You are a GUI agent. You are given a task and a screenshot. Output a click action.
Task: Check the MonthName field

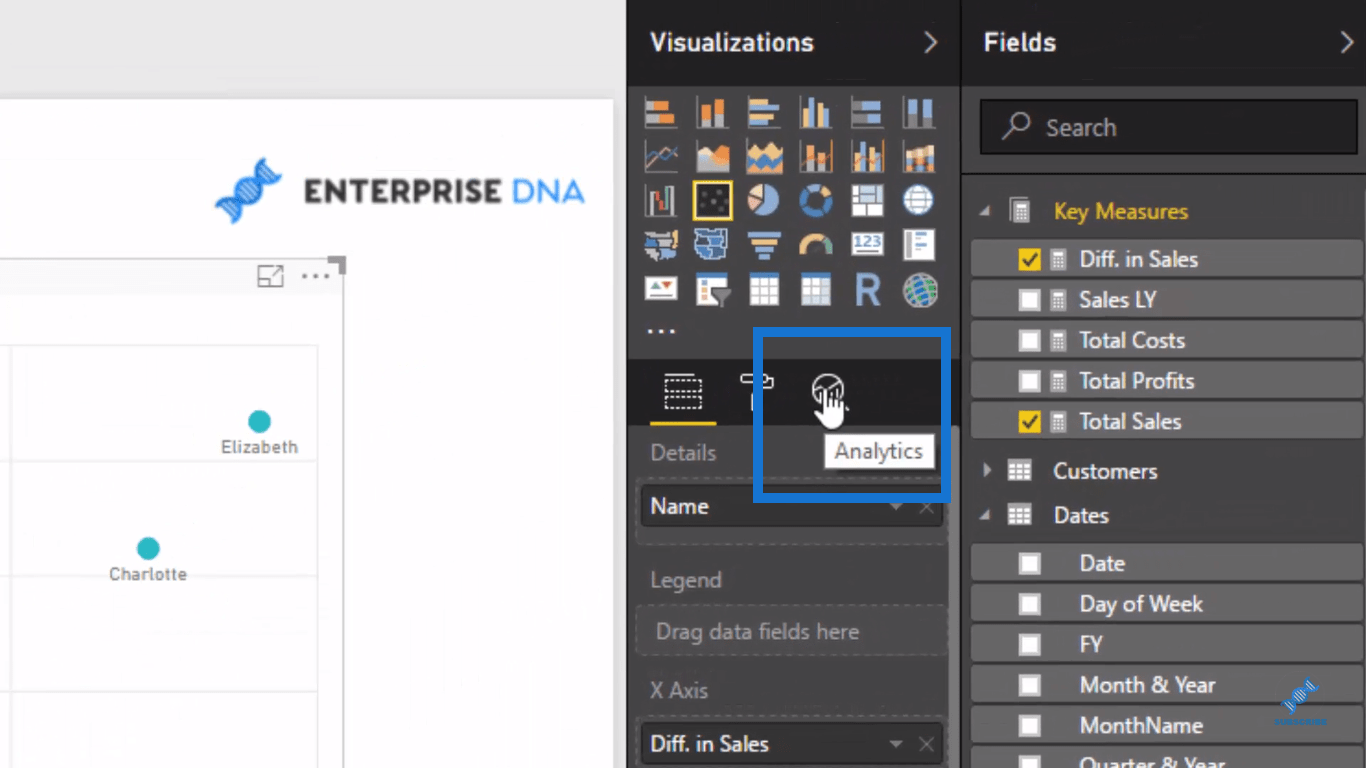[1029, 726]
